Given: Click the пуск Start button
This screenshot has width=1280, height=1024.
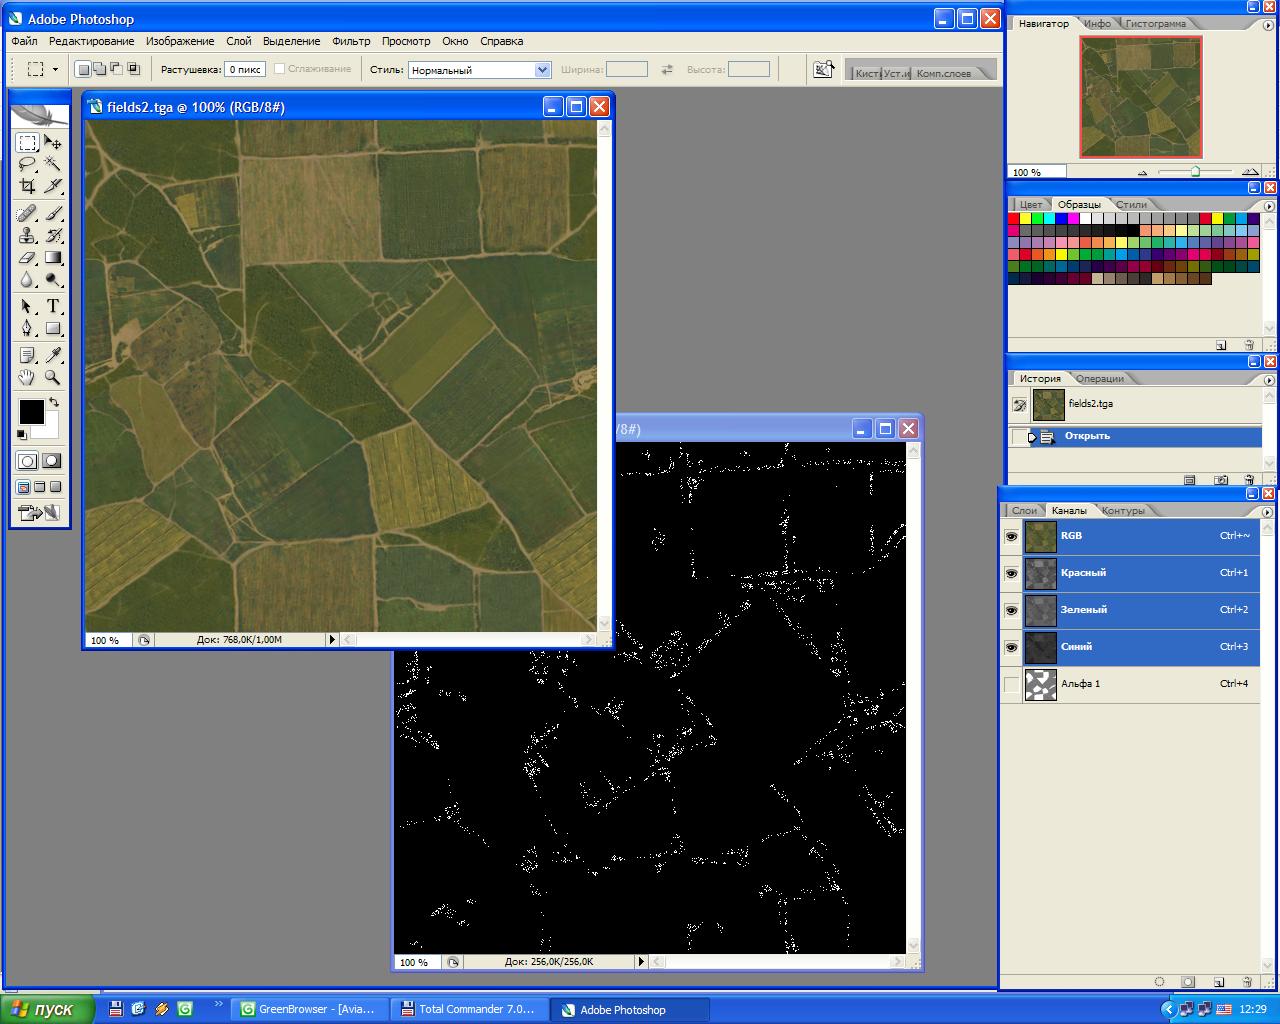Looking at the screenshot, I should click(x=47, y=1009).
